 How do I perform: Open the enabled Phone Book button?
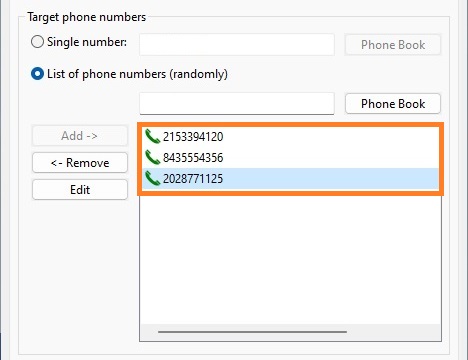click(x=393, y=104)
